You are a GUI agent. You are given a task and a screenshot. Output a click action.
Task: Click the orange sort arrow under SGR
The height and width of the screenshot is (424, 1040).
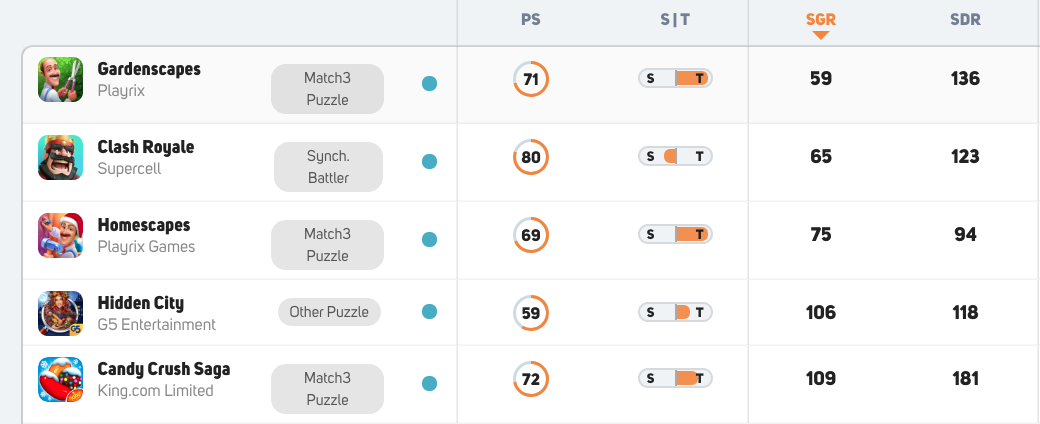820,35
